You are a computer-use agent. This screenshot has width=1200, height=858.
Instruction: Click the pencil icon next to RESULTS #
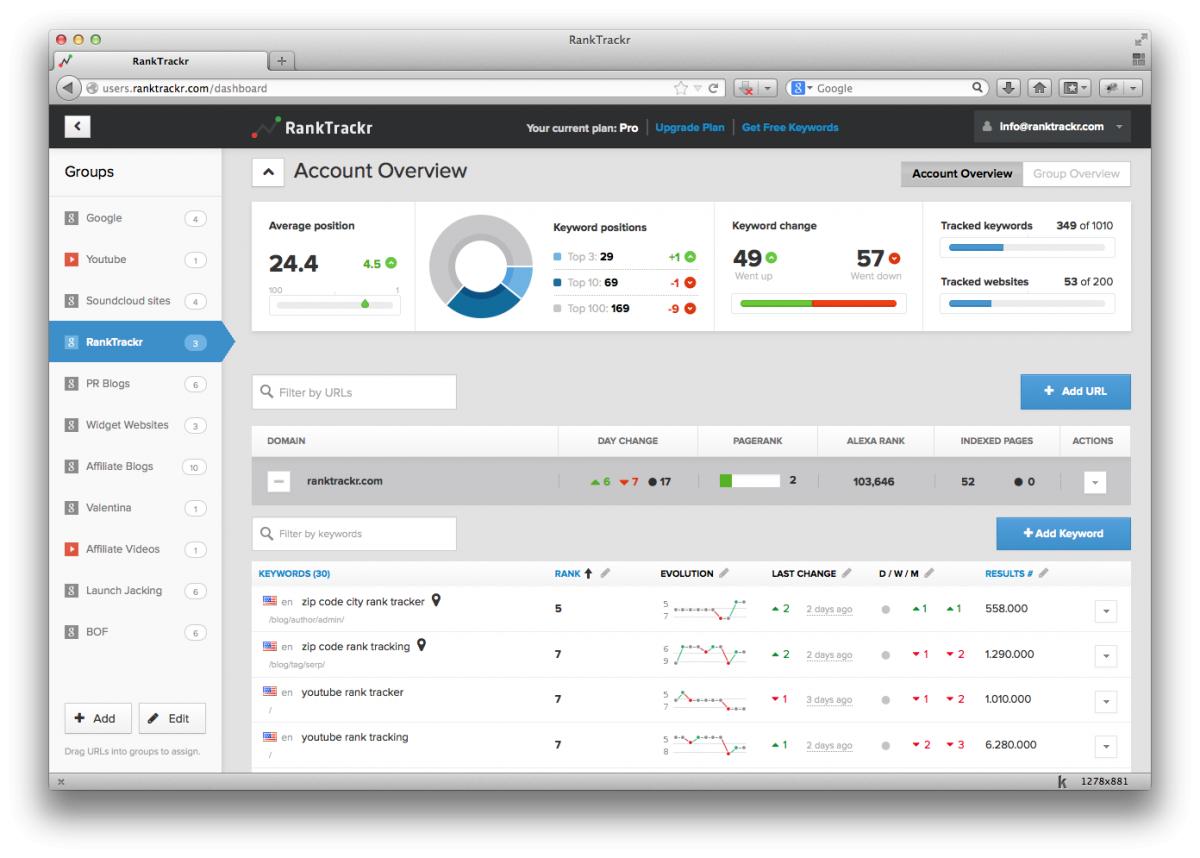coord(1044,573)
